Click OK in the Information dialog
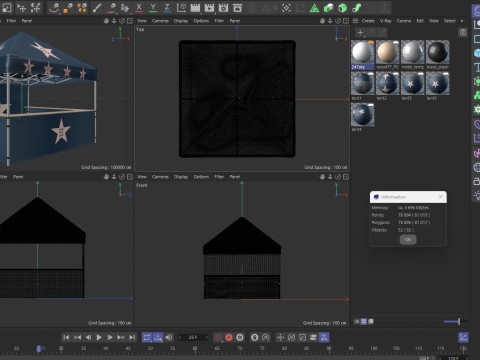This screenshot has height=360, width=480. 408,239
